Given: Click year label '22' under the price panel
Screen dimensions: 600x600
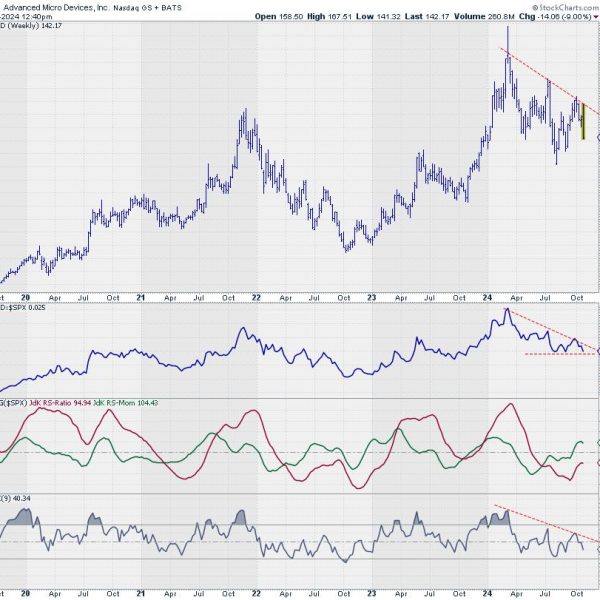Looking at the screenshot, I should pos(256,297).
